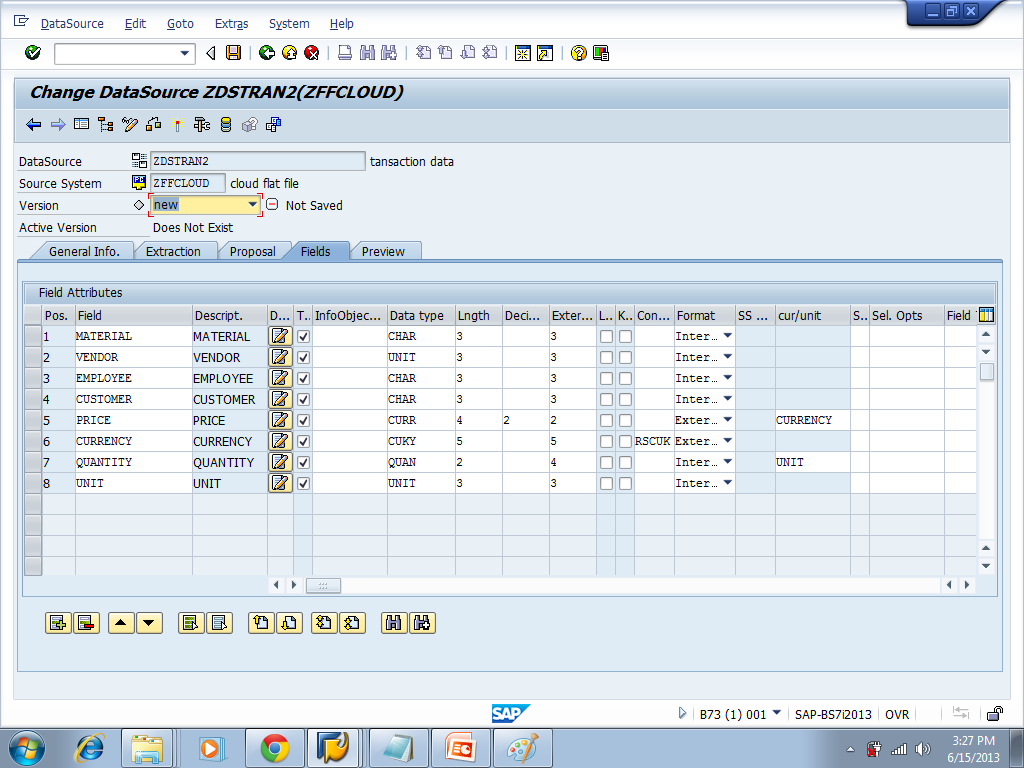
Task: Open Format dropdown for QUANTITY row
Action: tap(727, 461)
